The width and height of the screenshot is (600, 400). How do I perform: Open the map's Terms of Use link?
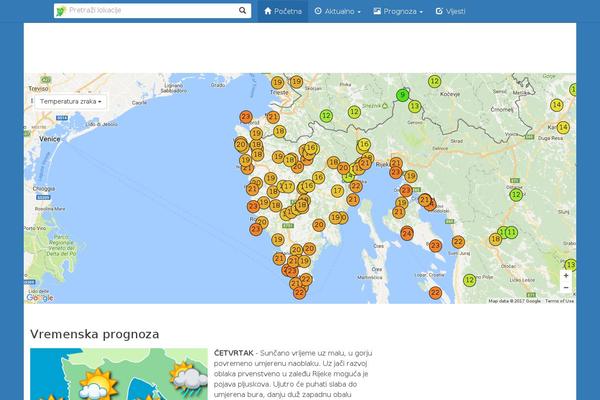(x=559, y=301)
